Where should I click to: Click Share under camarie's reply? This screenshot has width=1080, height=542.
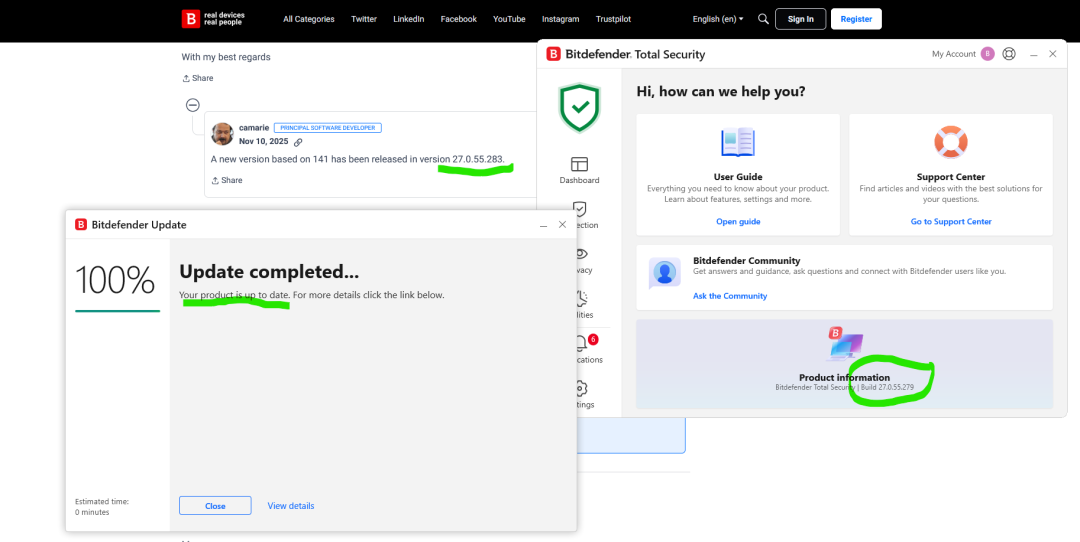tap(227, 180)
